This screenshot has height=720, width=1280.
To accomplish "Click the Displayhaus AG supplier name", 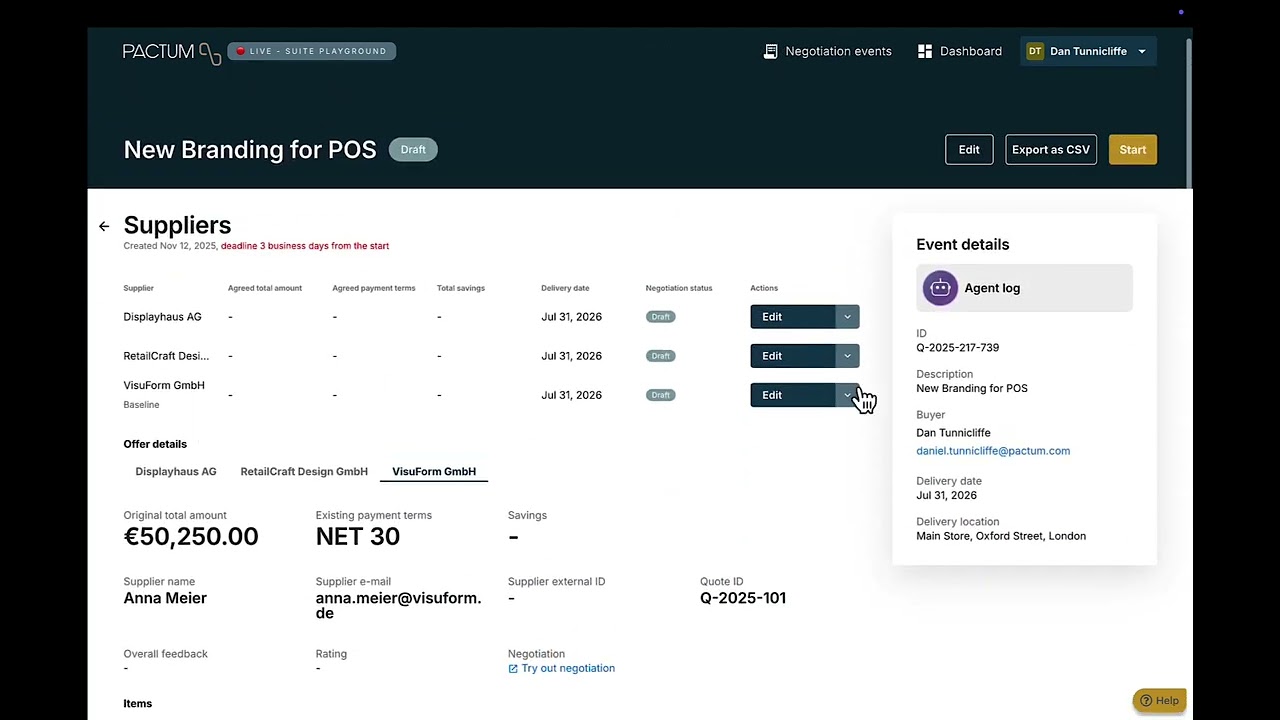I will (162, 317).
